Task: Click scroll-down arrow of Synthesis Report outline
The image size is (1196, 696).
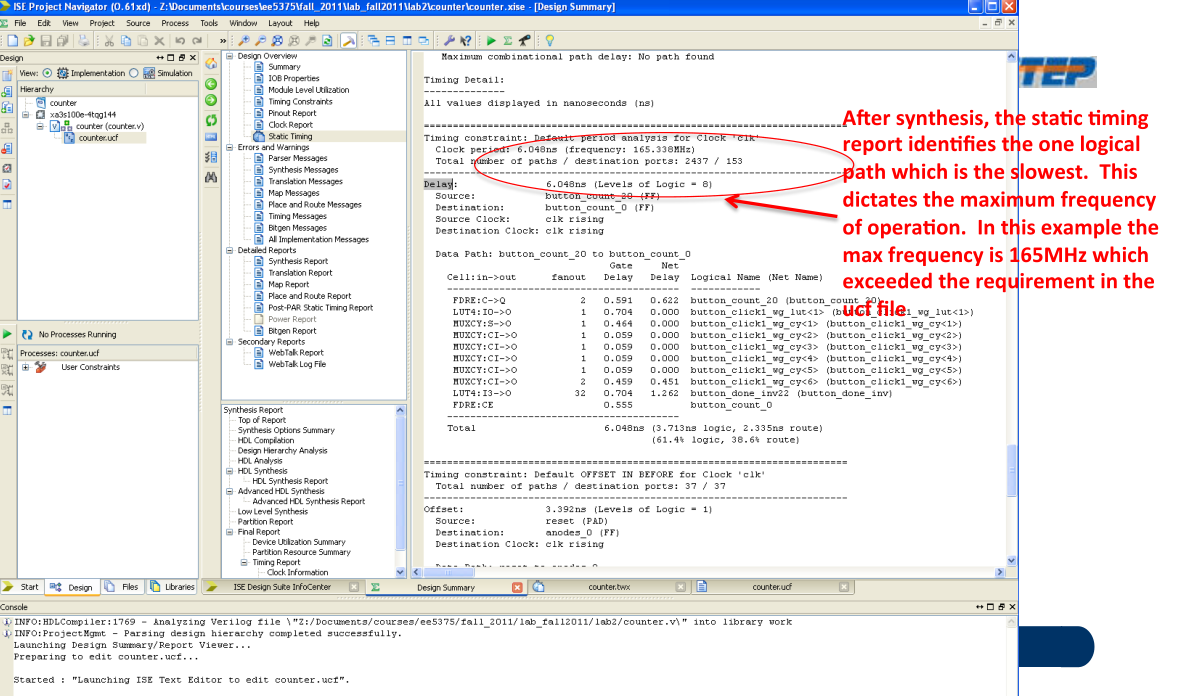Action: 400,572
